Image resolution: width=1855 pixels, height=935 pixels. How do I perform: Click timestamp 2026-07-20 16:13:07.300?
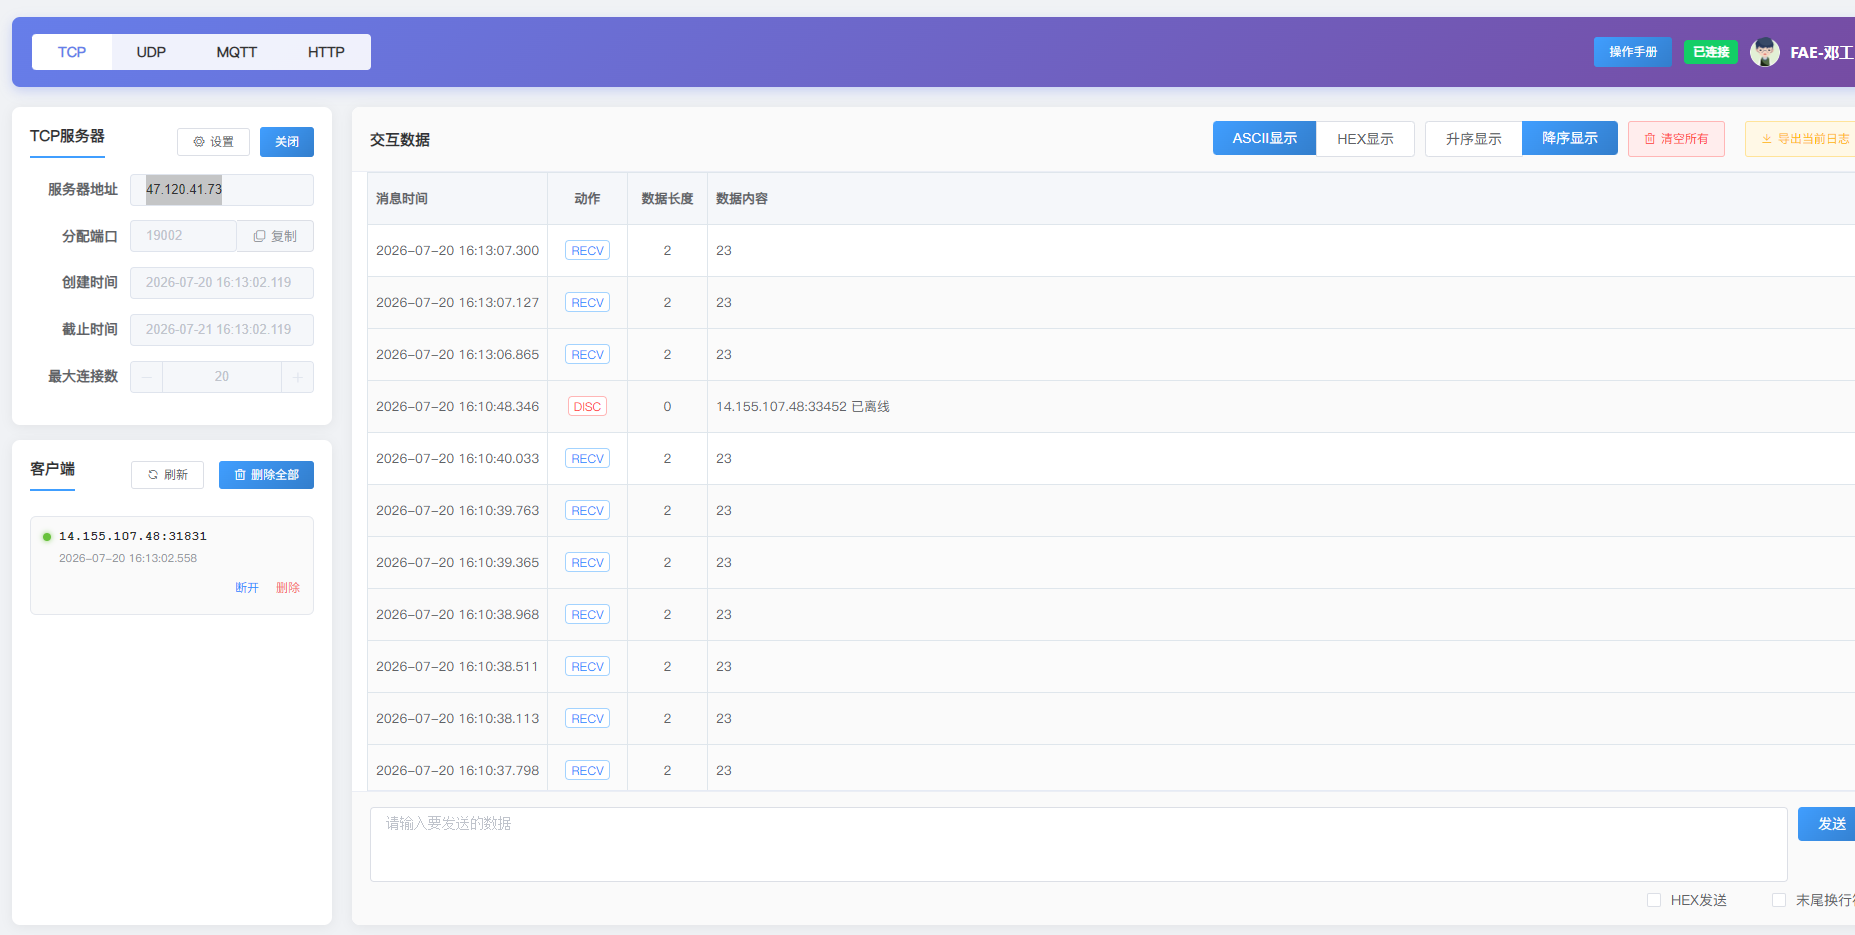coord(457,251)
